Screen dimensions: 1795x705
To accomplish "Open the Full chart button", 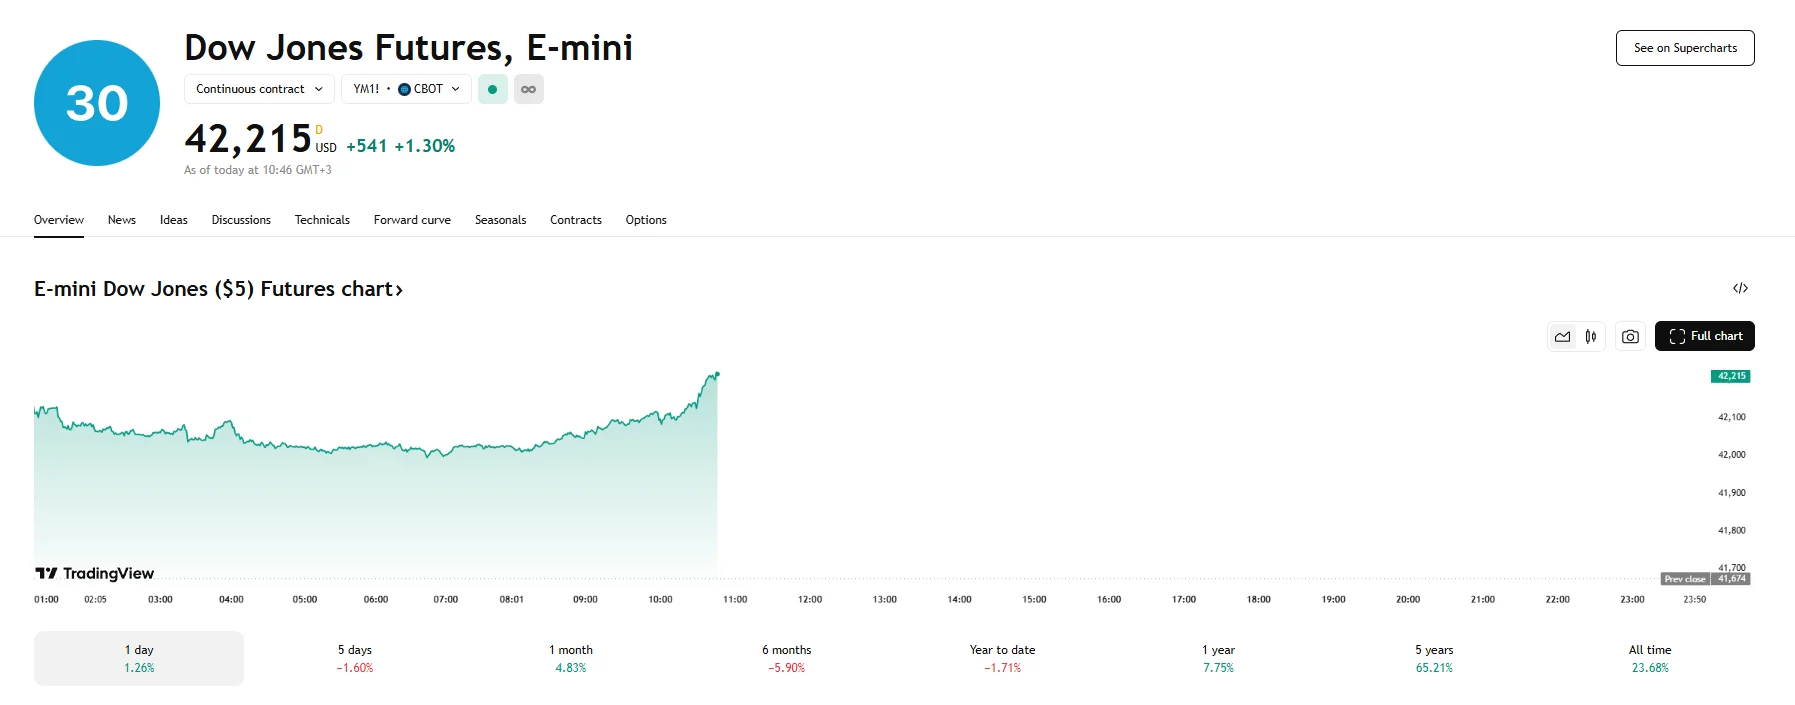I will click(x=1704, y=336).
